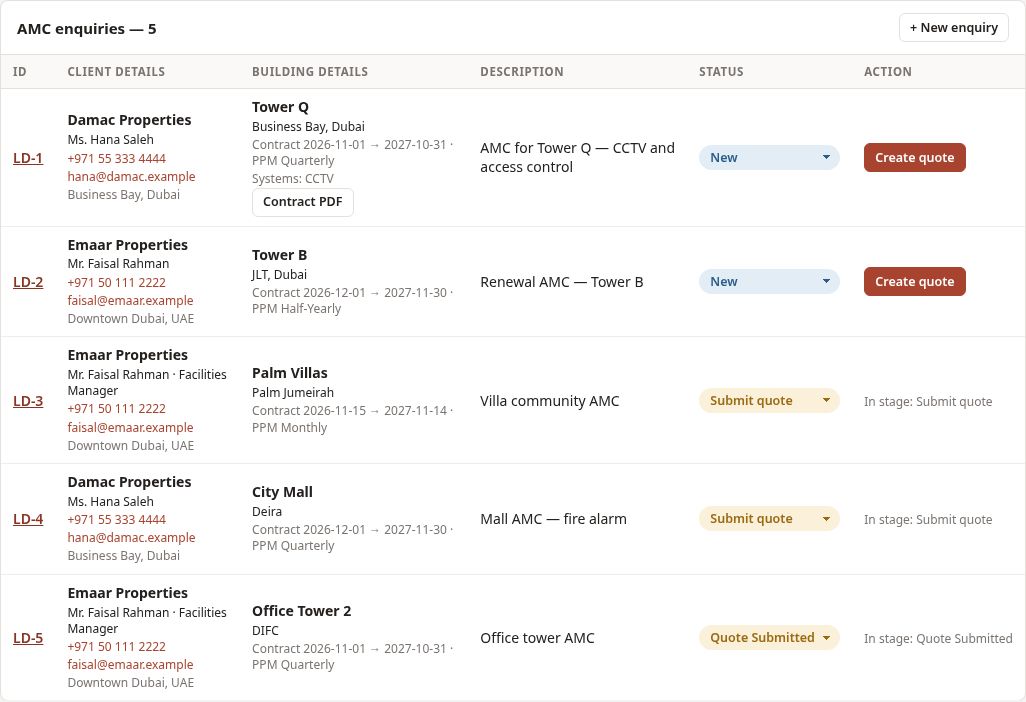This screenshot has width=1026, height=702.
Task: Click 'PPM Monthly' text under Palm Villas
Action: (289, 428)
